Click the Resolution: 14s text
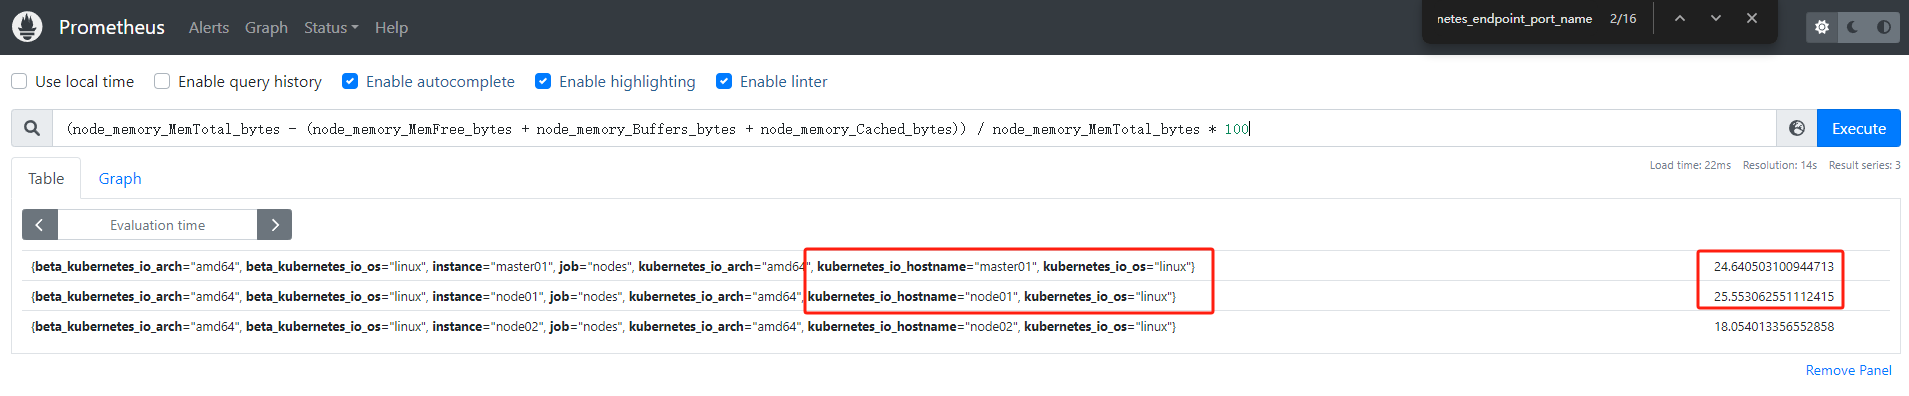 (x=1779, y=165)
